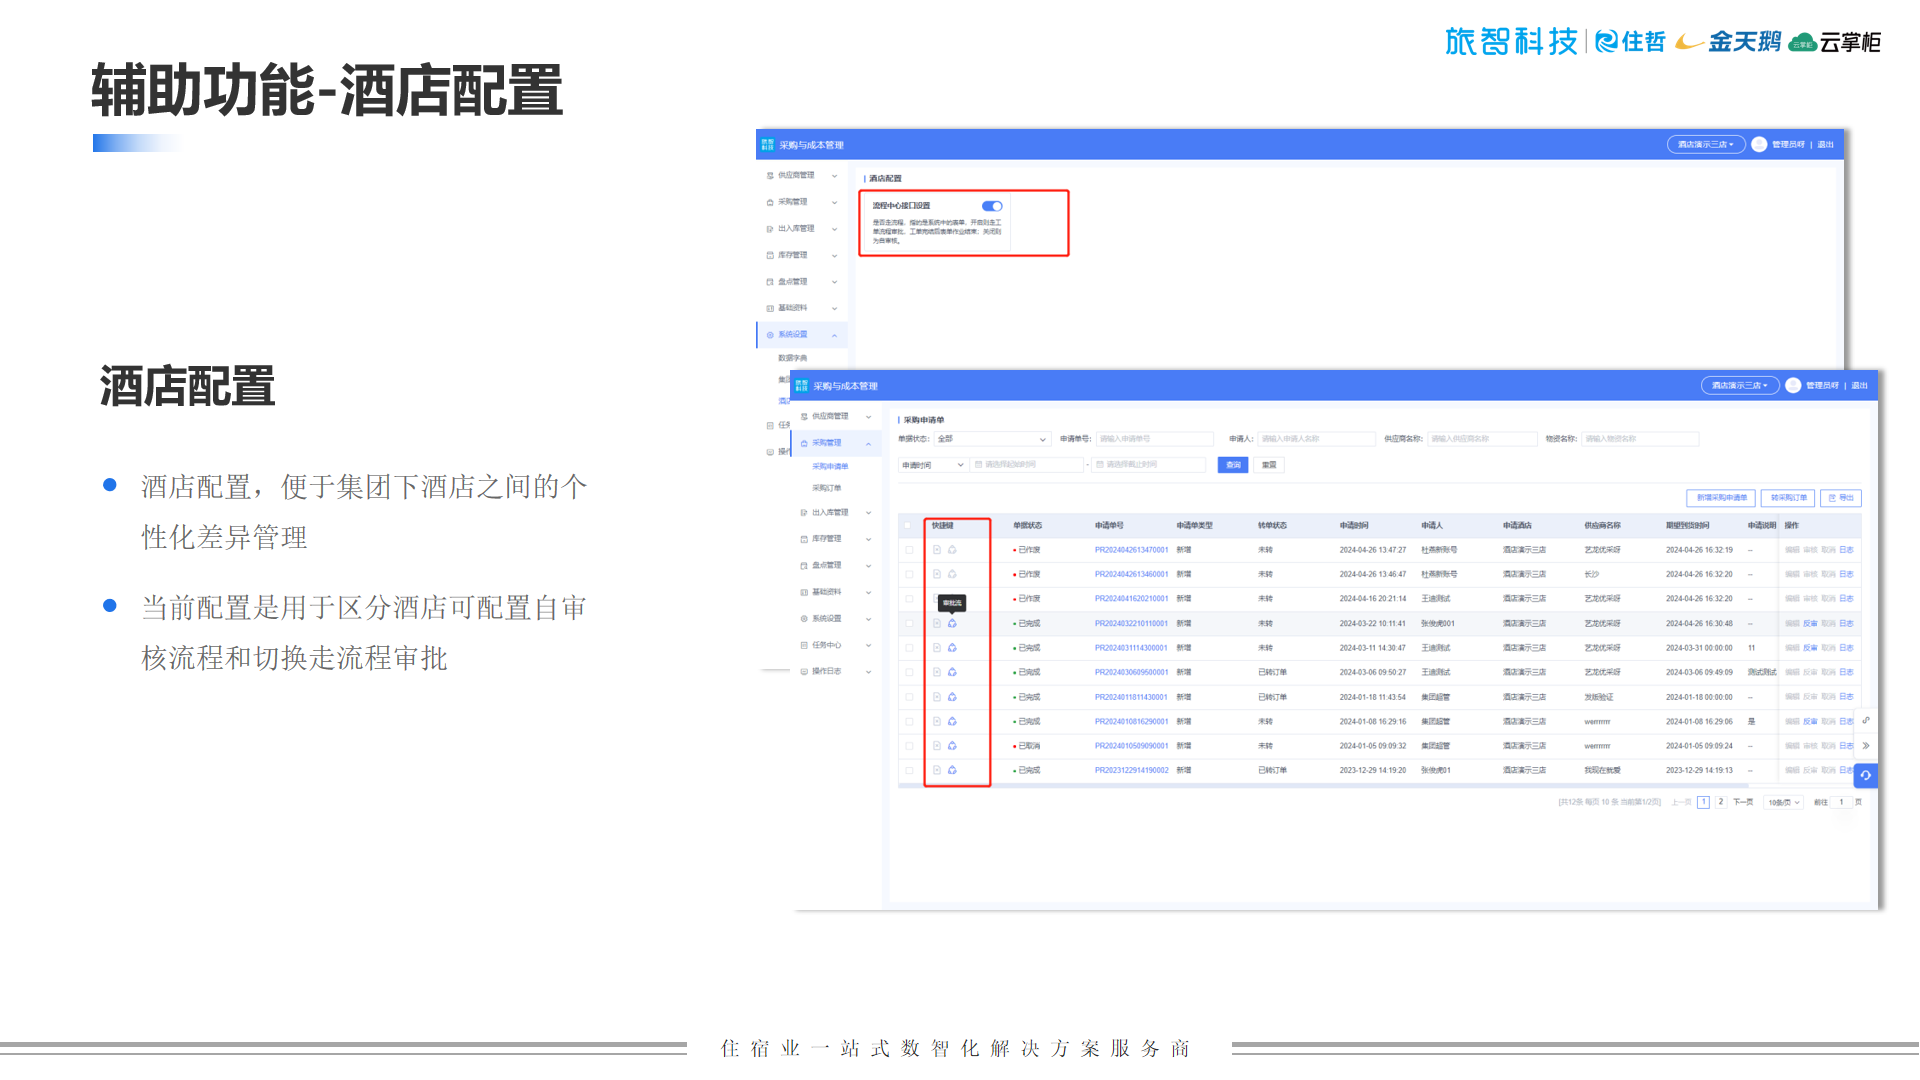Open the 10条/页 page size dropdown

pos(1783,802)
